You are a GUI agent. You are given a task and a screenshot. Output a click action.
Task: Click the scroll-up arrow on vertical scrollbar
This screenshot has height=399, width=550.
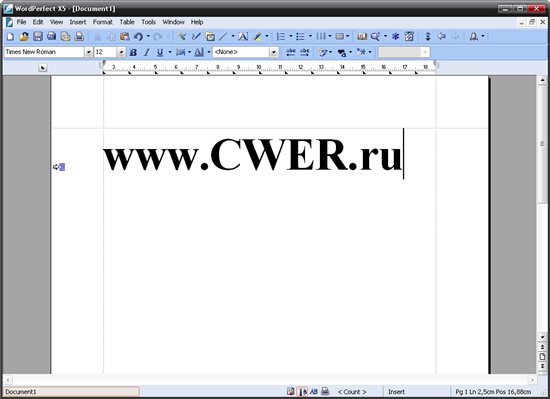[542, 80]
